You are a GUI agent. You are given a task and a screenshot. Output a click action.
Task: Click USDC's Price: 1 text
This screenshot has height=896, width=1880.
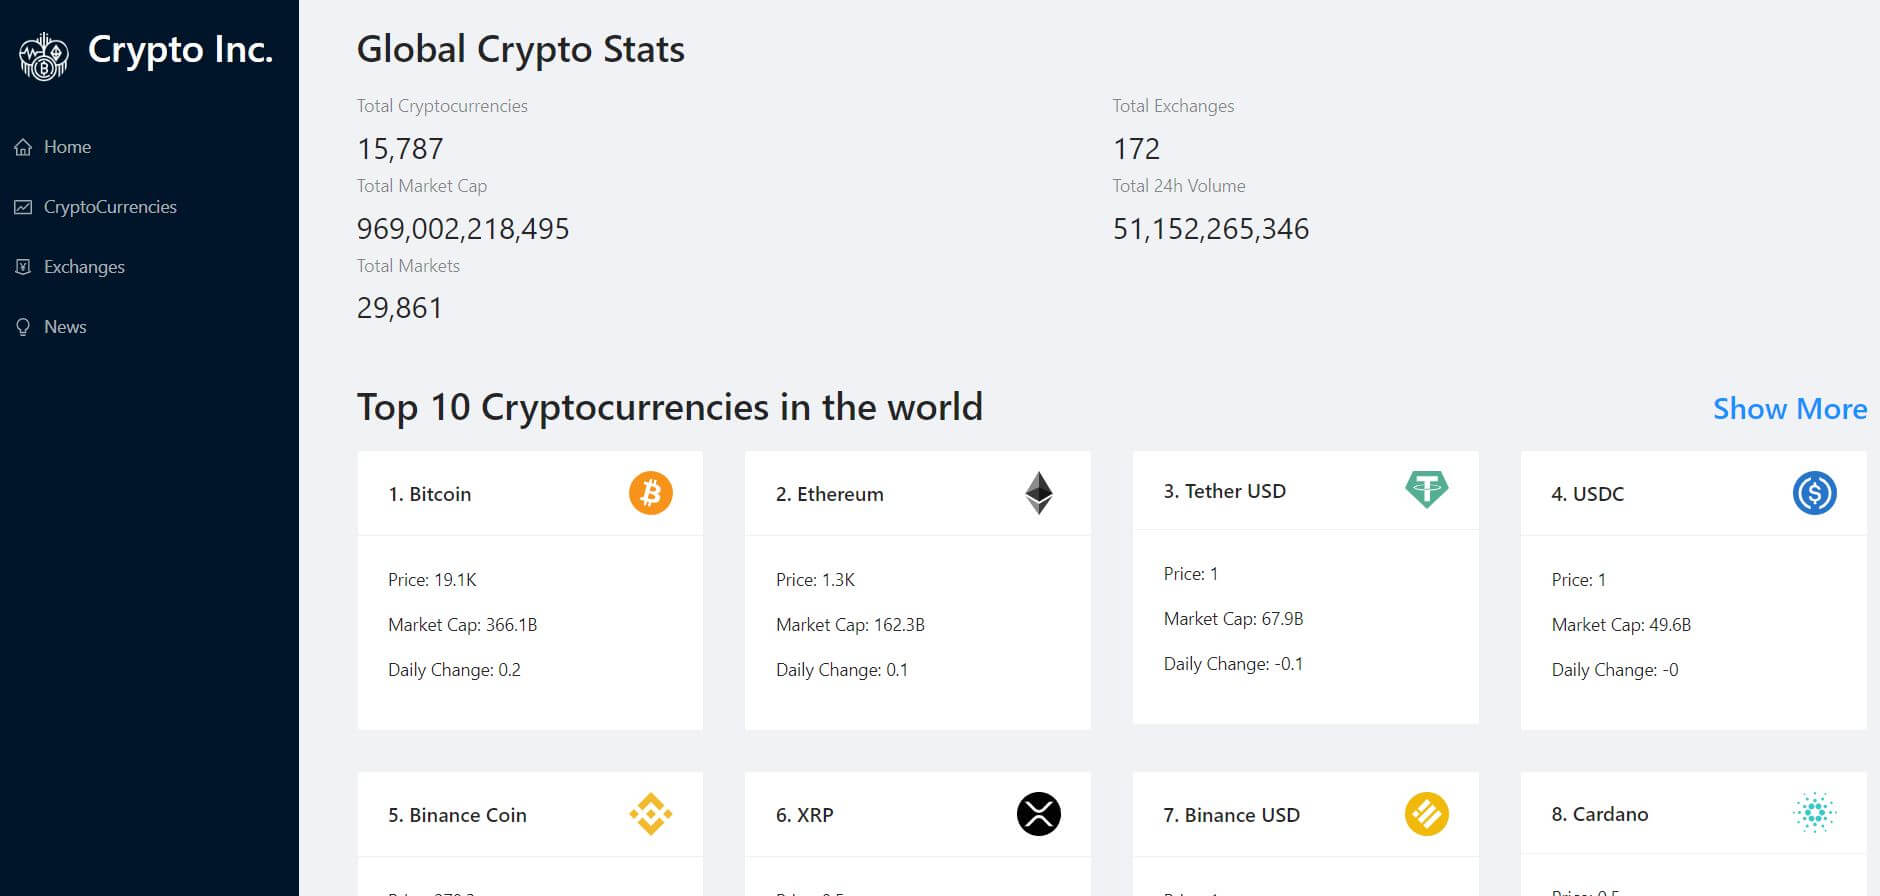[1579, 580]
